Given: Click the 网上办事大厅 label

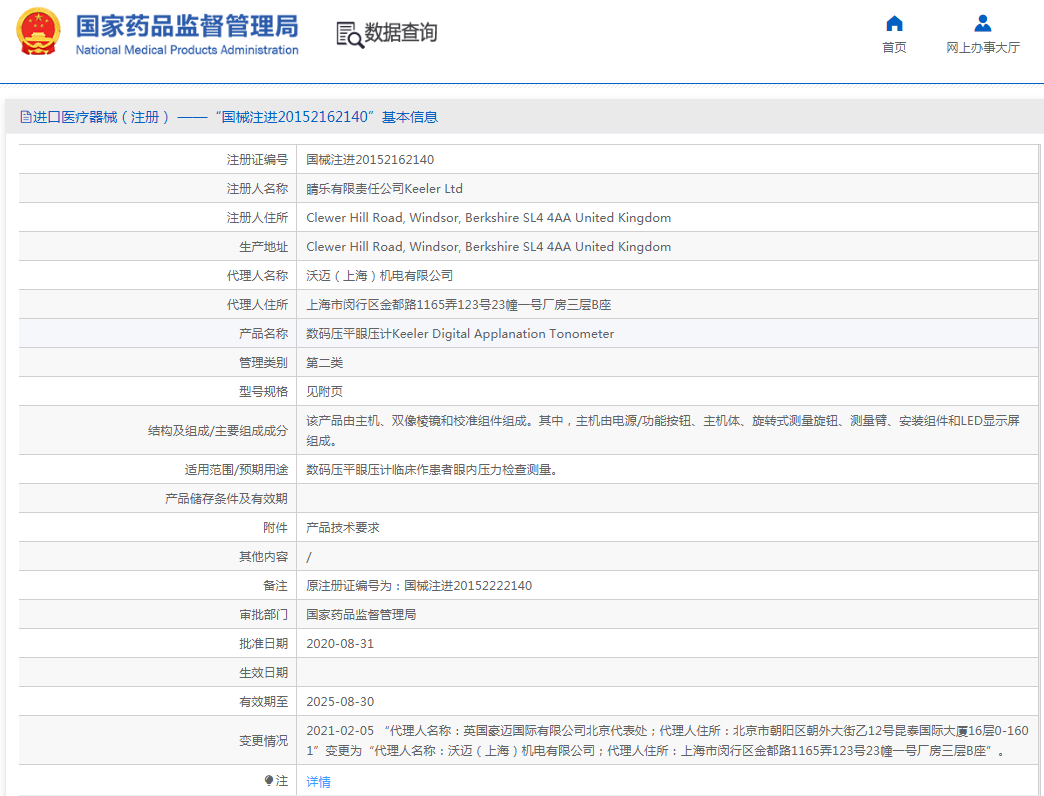Looking at the screenshot, I should click(983, 47).
